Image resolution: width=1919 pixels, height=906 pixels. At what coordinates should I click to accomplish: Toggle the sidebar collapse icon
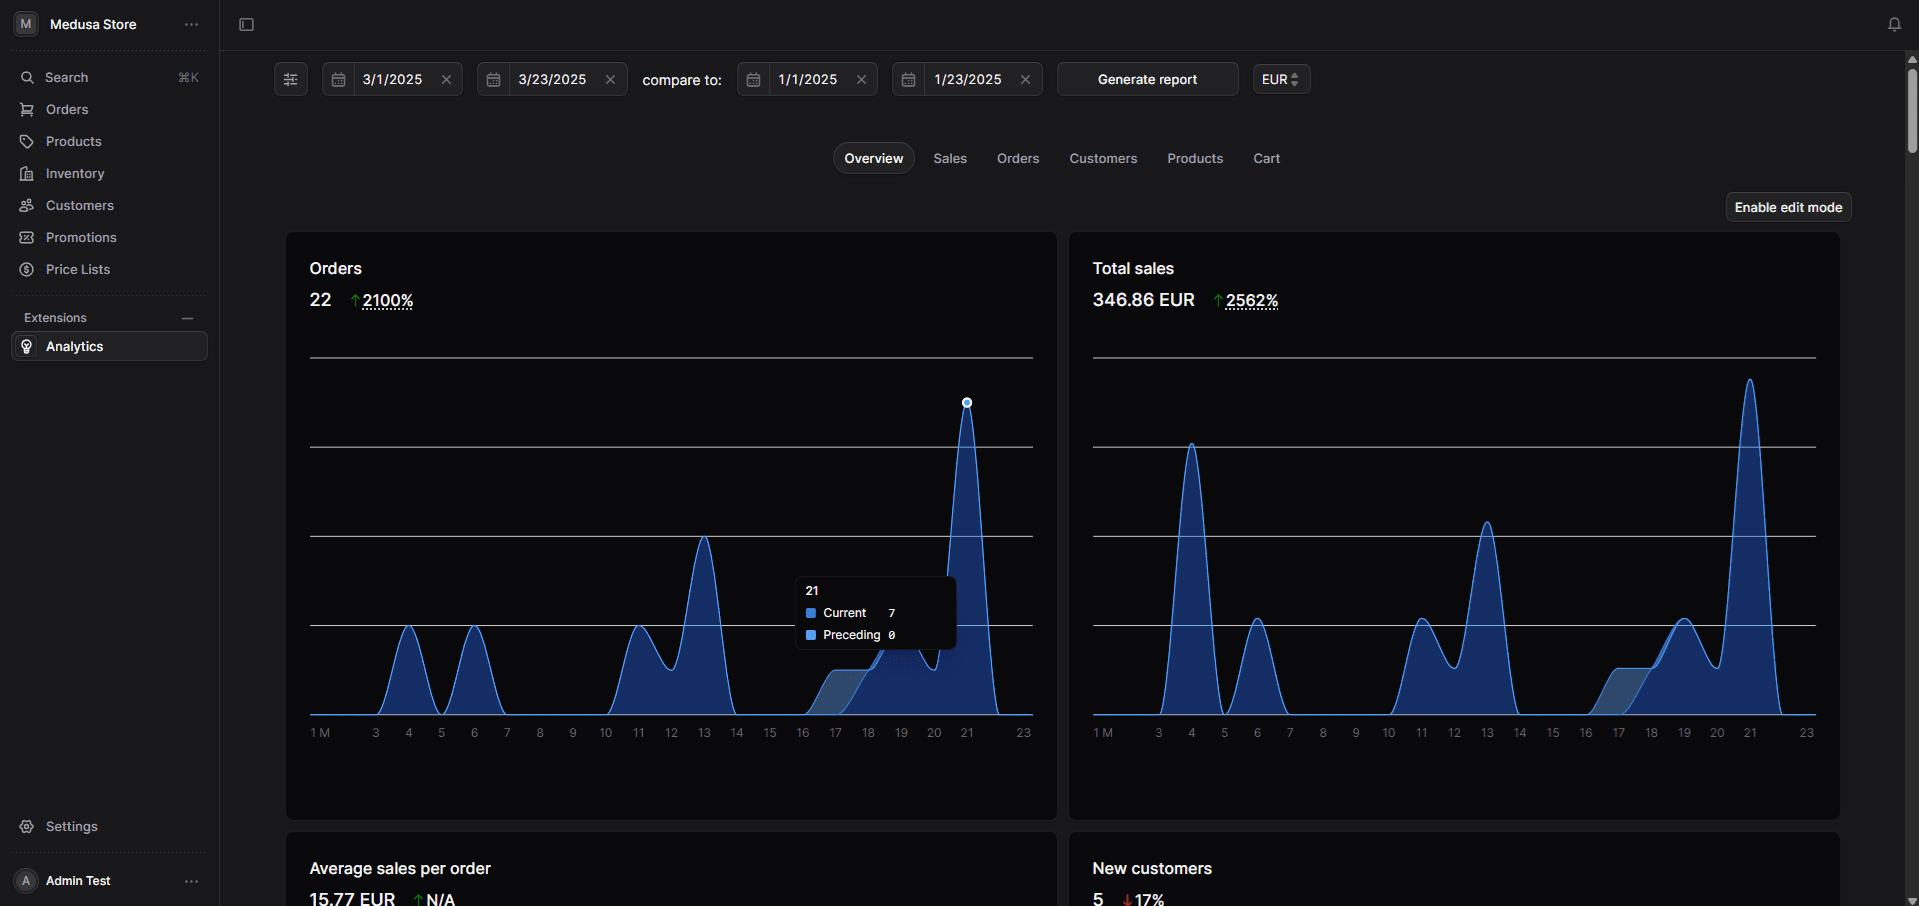click(x=246, y=24)
